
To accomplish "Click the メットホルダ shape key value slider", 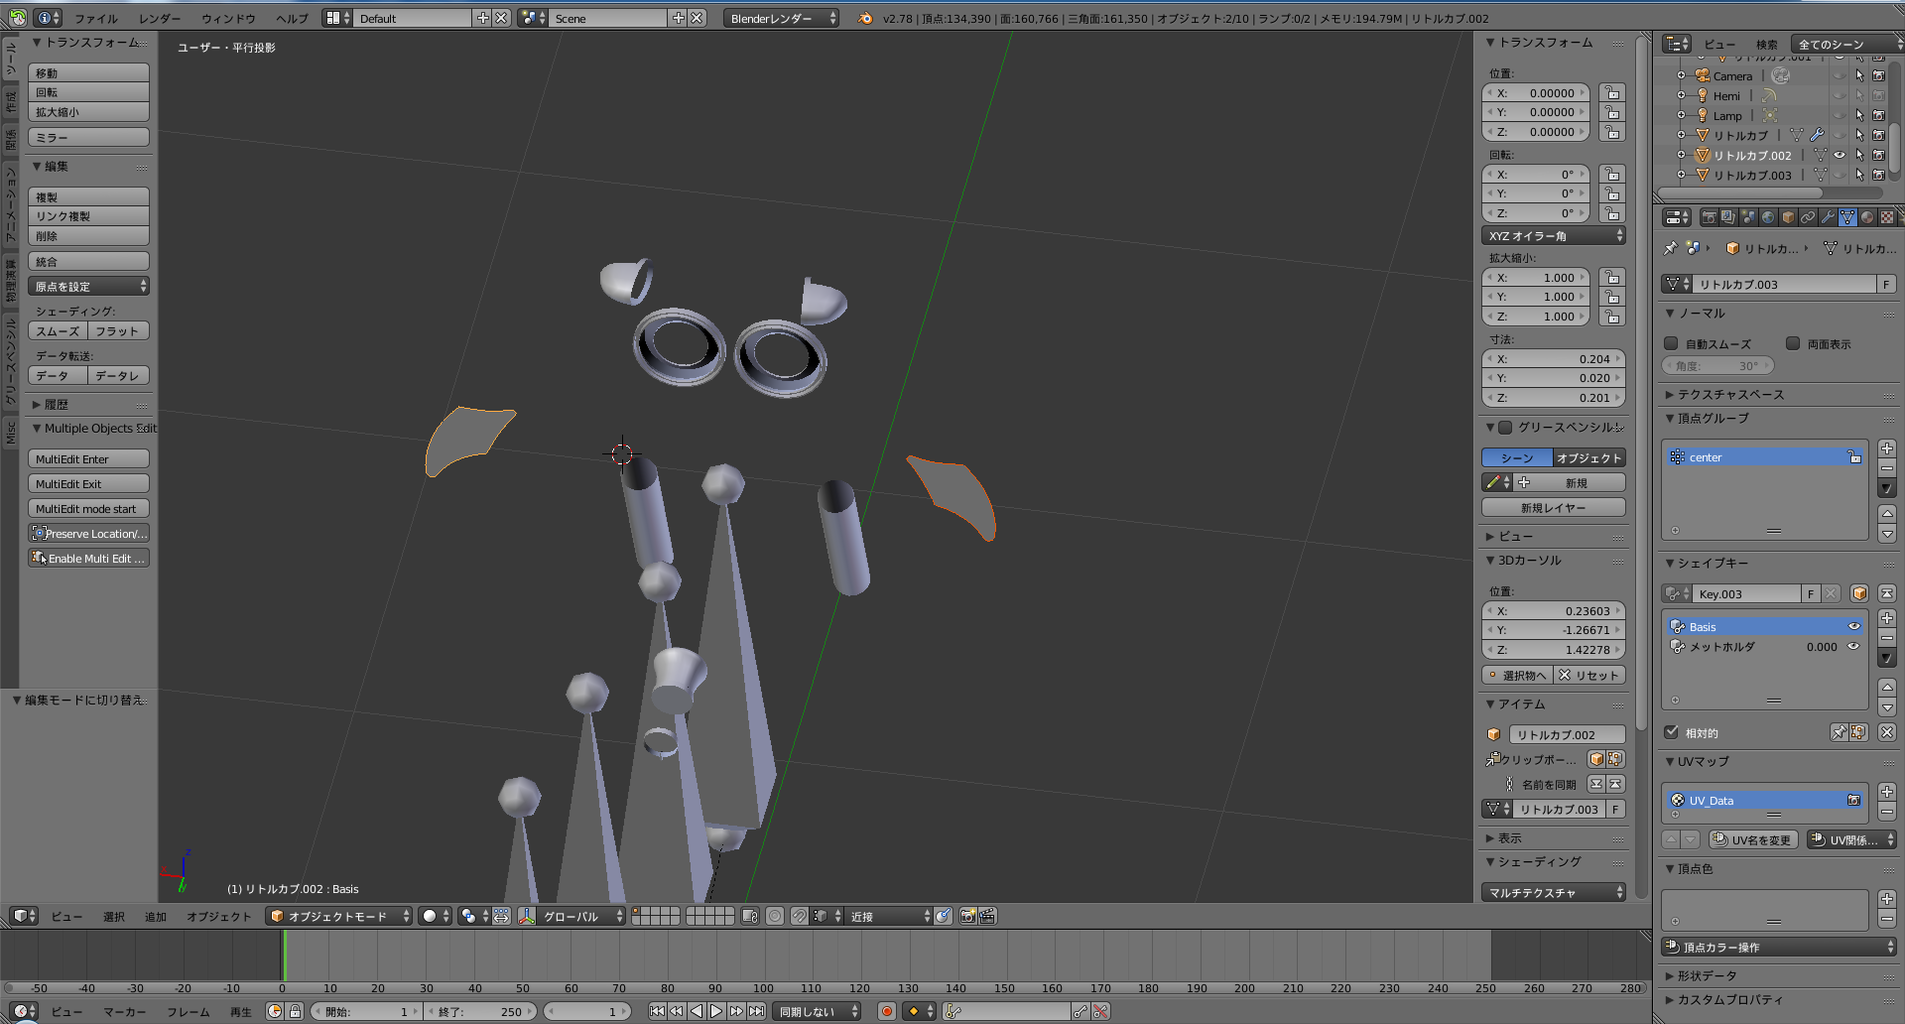I will point(1821,647).
